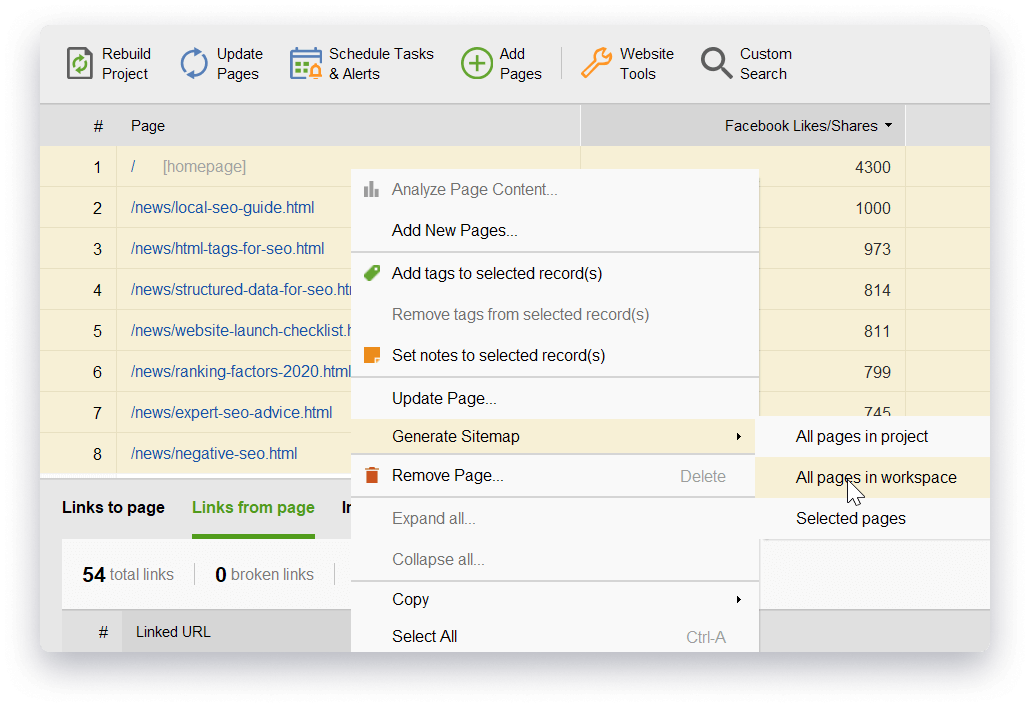Click the Update Pages label

pos(239,64)
